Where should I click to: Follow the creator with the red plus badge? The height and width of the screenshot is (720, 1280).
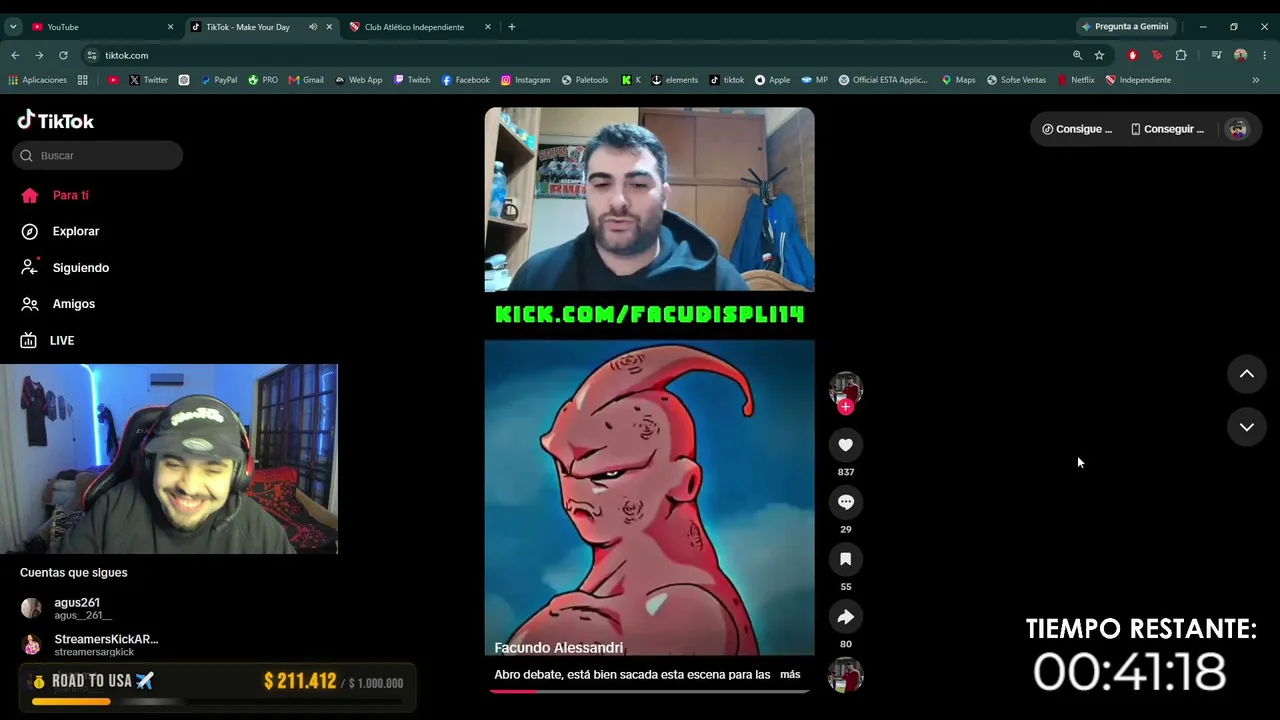pos(846,406)
